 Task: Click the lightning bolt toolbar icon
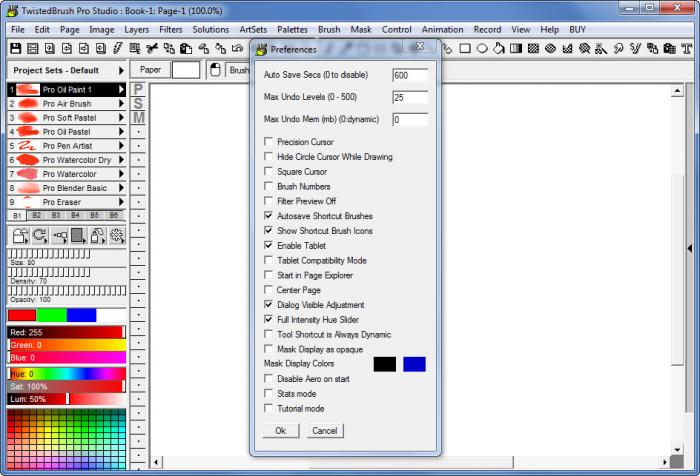[118, 48]
